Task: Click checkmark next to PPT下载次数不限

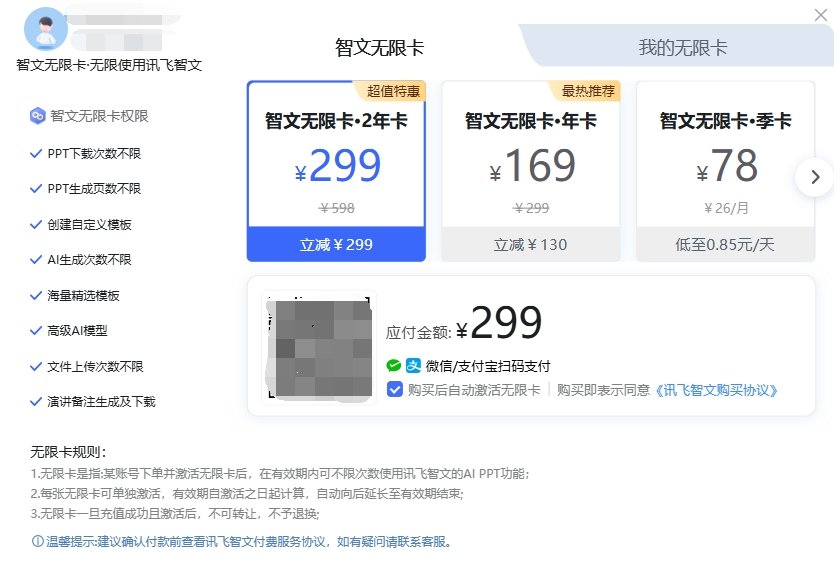Action: [x=36, y=154]
